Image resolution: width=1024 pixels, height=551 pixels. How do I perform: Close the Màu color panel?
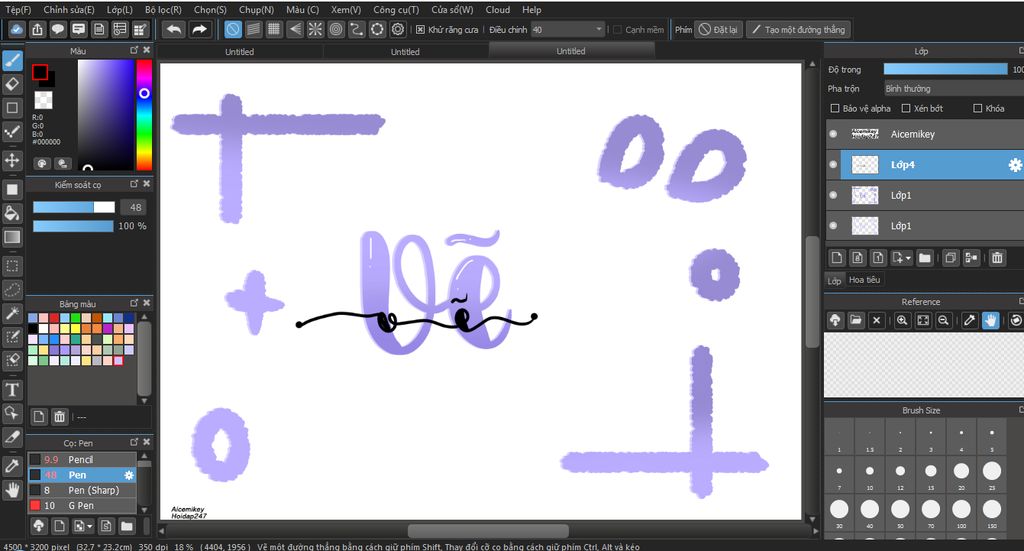point(147,50)
